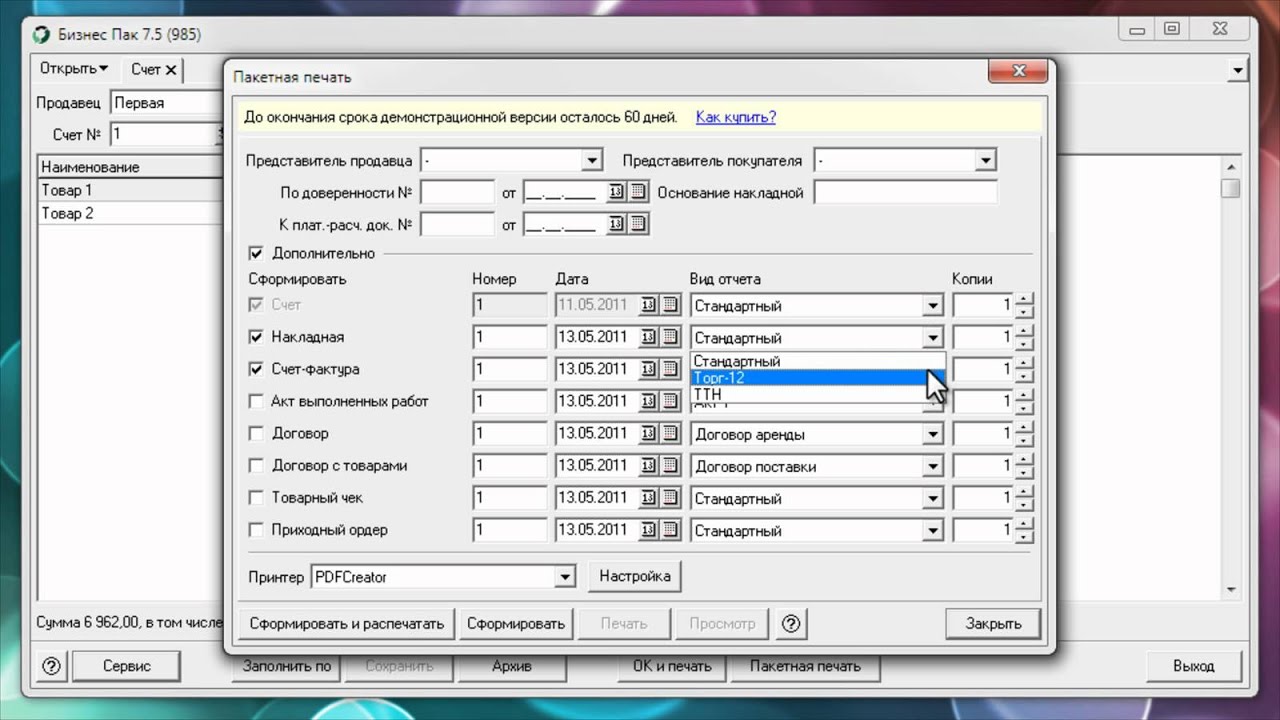Select Торг-12 in the dropdown list
Image resolution: width=1280 pixels, height=720 pixels.
tap(817, 378)
